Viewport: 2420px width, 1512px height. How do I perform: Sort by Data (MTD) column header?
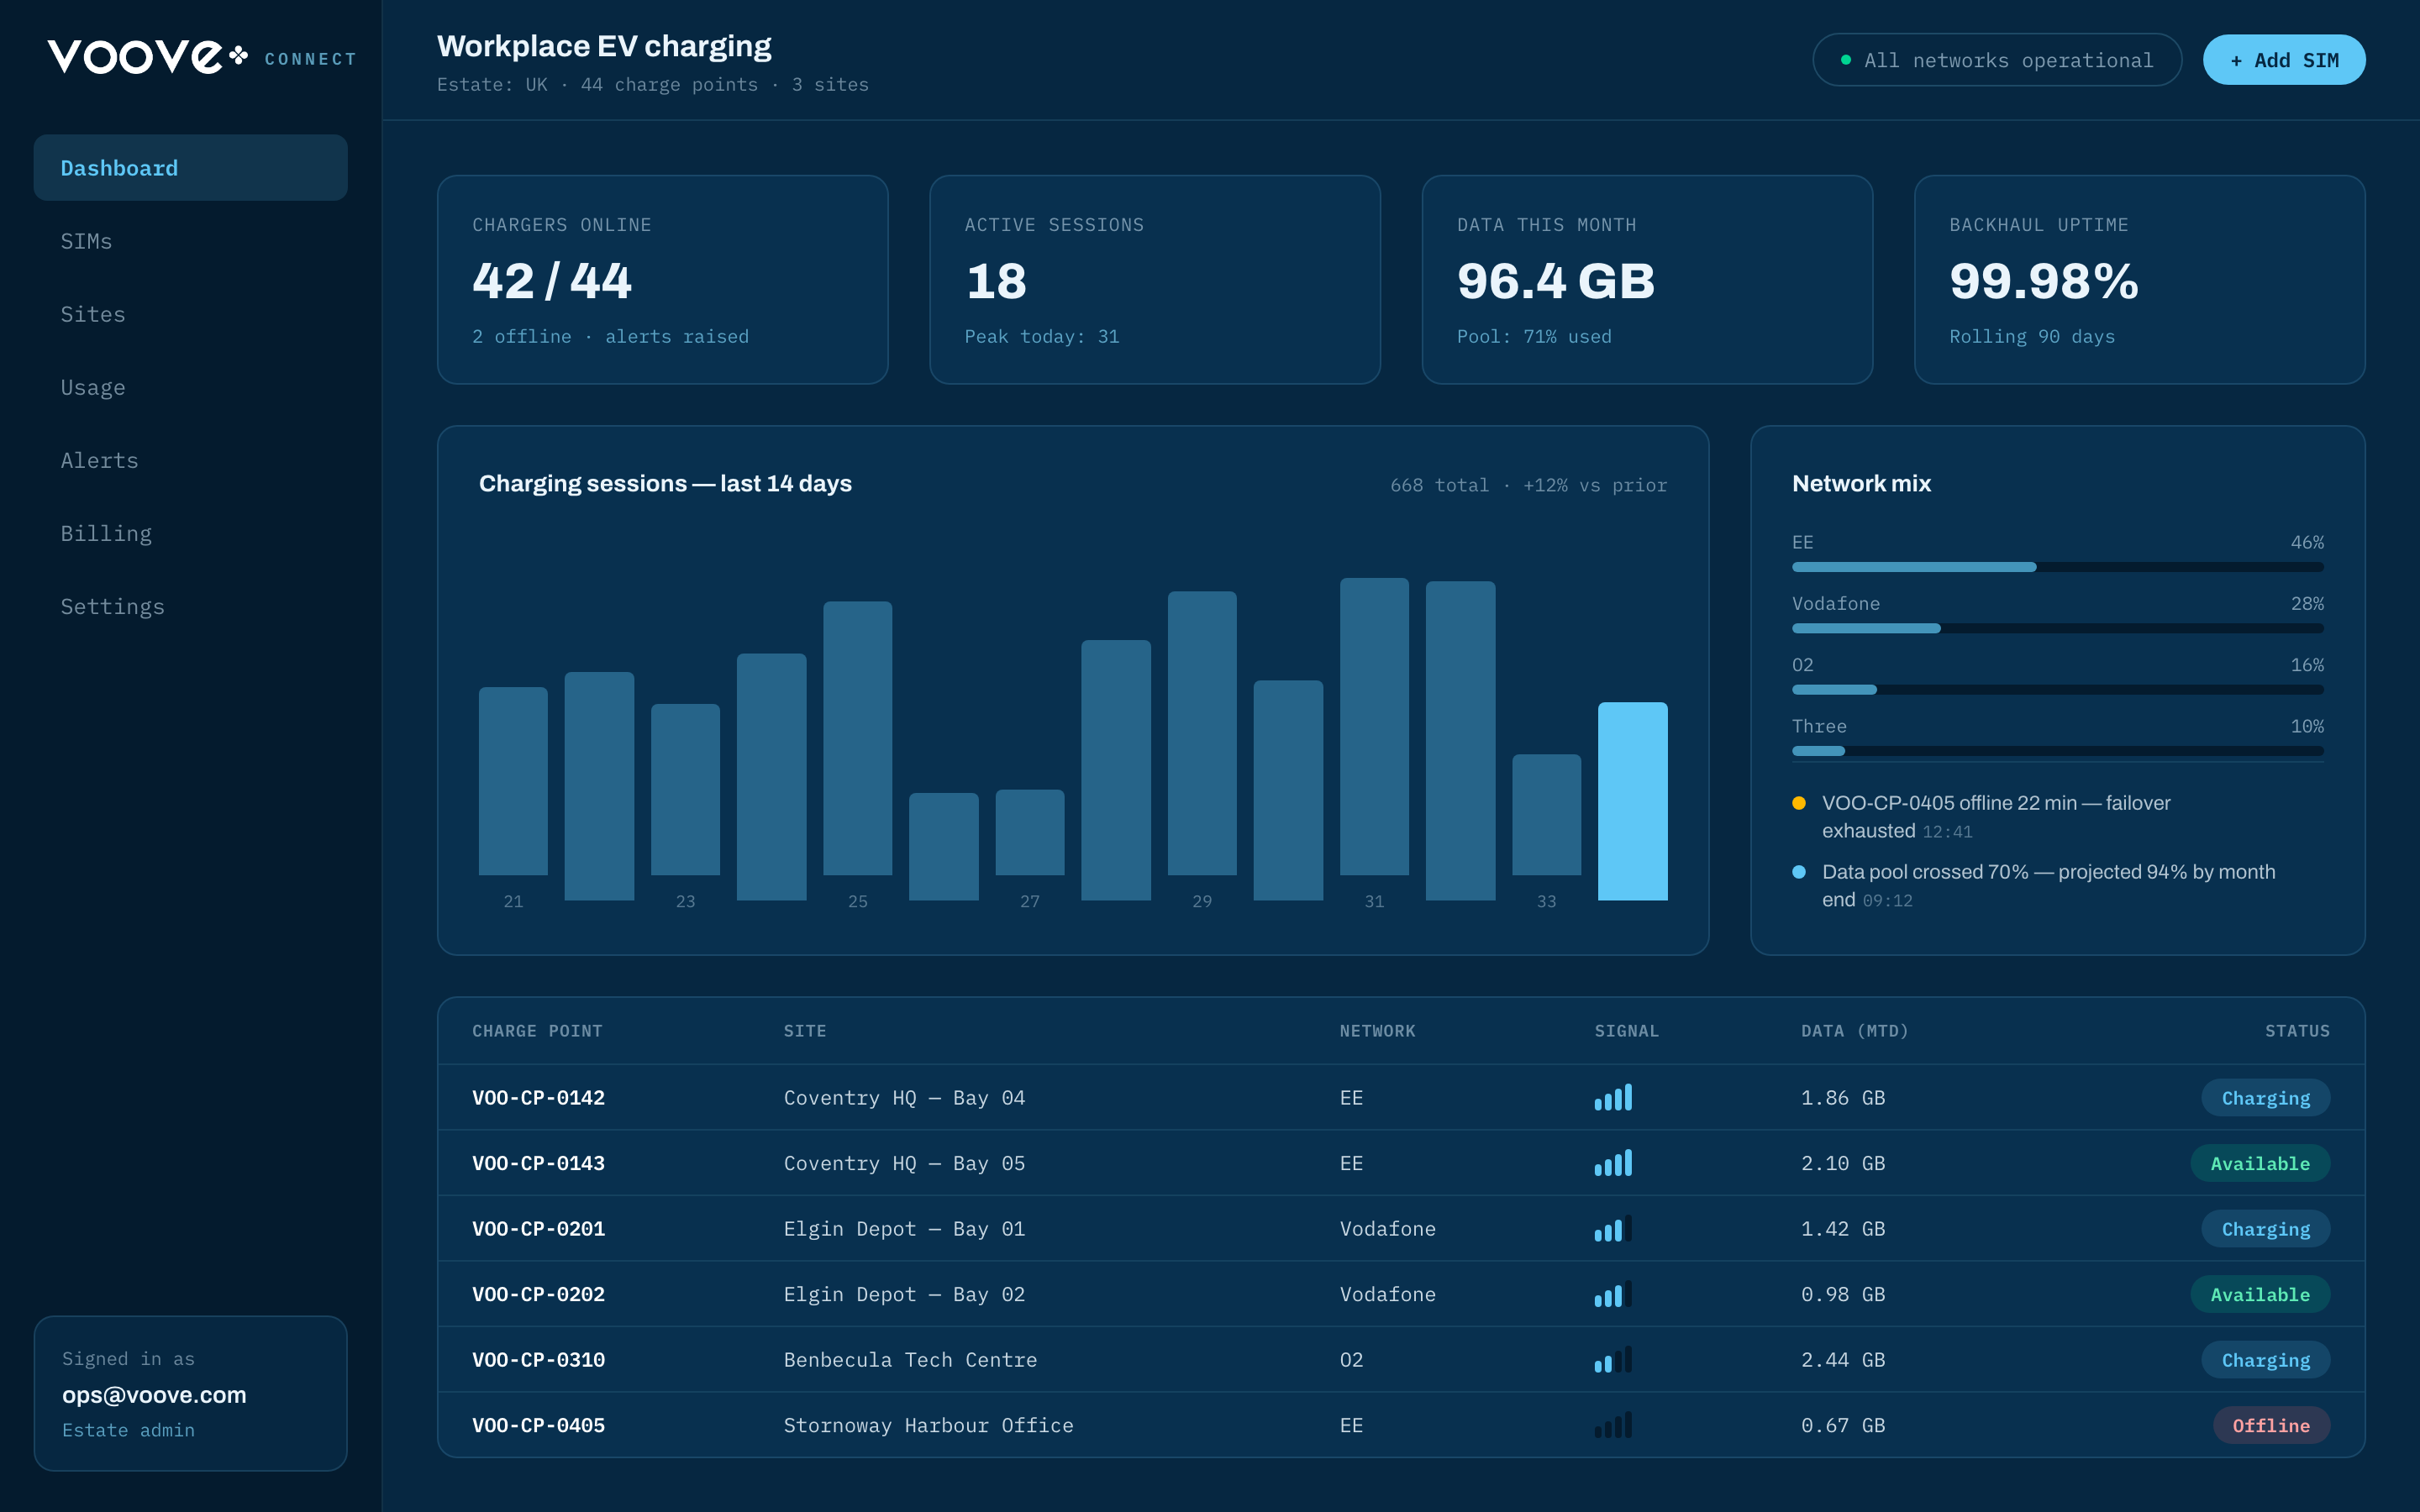1855,1031
